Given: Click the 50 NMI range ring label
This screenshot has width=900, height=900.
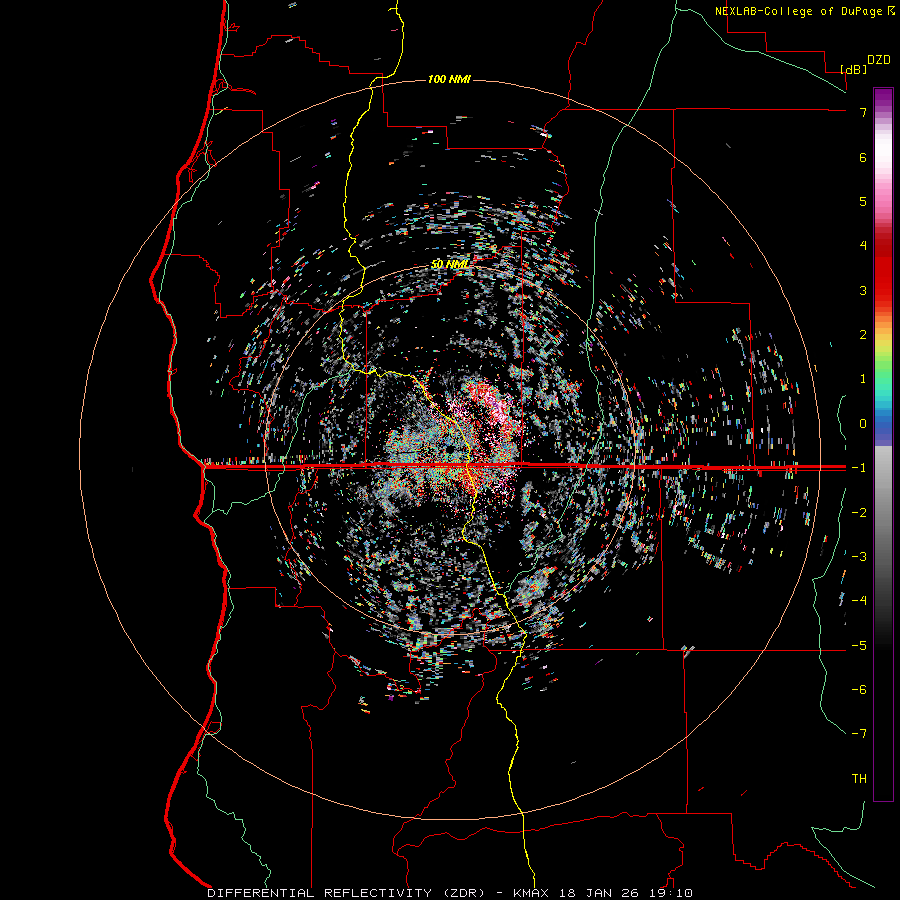Looking at the screenshot, I should tap(449, 264).
